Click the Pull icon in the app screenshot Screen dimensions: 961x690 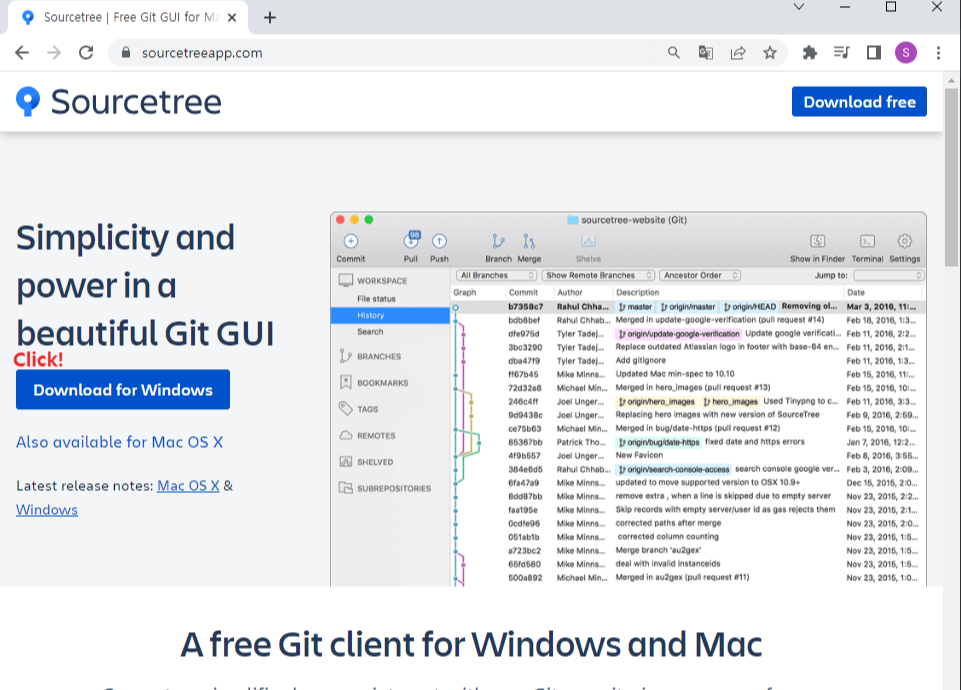click(411, 240)
